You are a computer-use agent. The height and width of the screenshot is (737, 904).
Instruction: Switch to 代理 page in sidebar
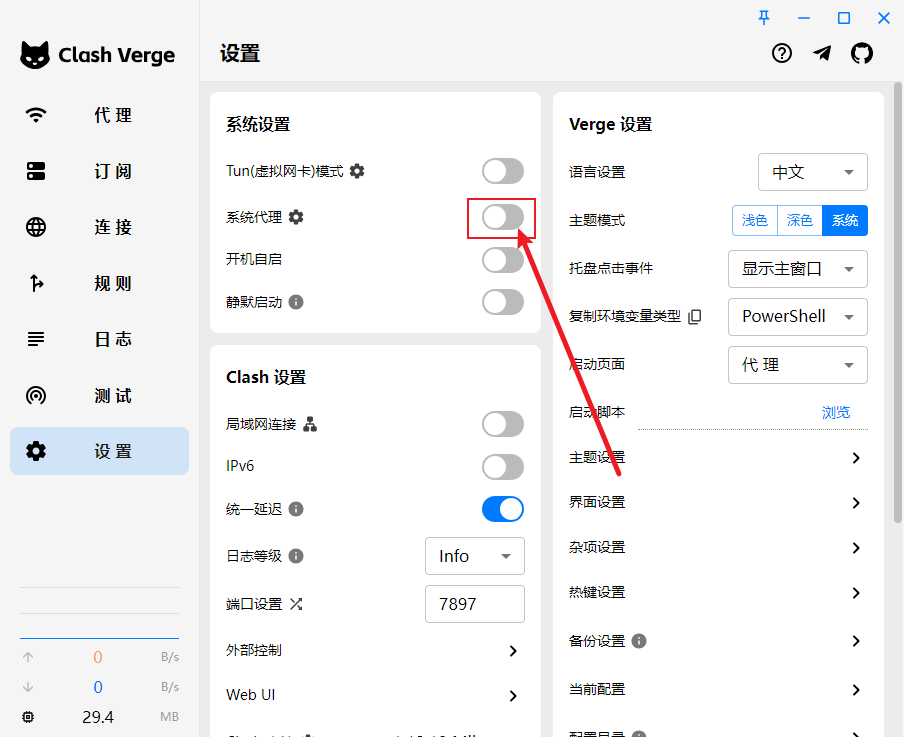click(99, 115)
